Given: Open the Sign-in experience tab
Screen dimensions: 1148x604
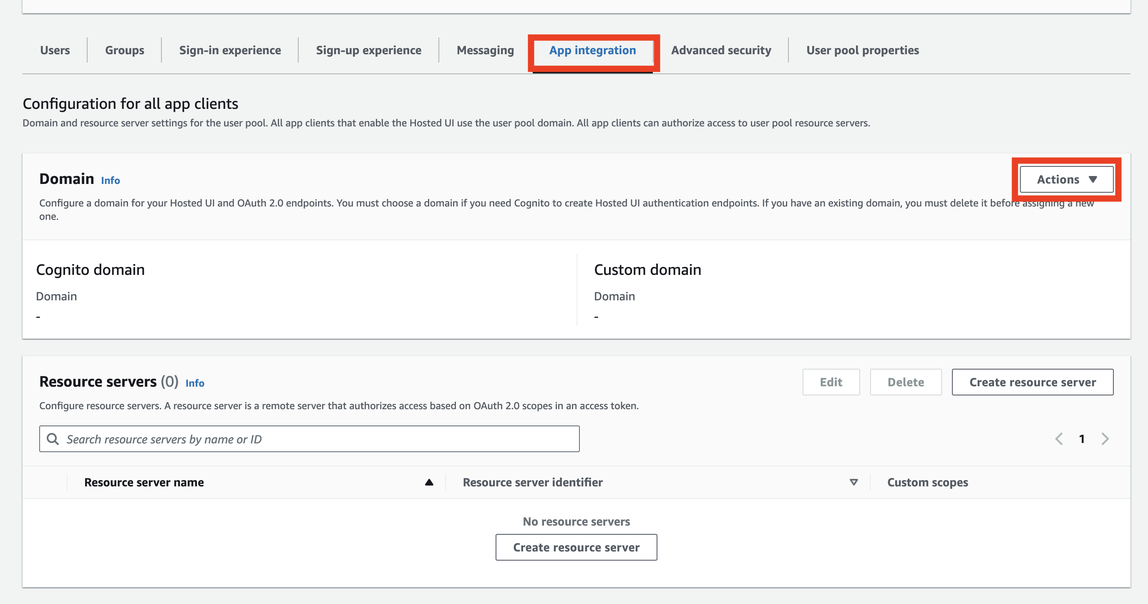Looking at the screenshot, I should coord(229,49).
